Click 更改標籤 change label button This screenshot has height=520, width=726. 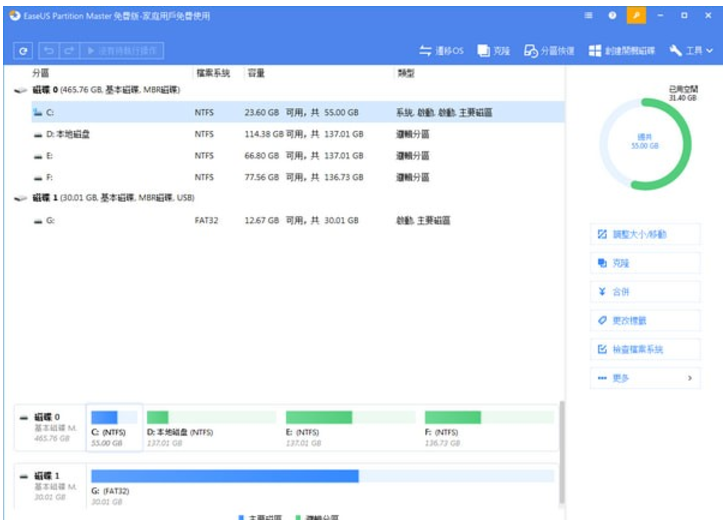[x=644, y=321]
